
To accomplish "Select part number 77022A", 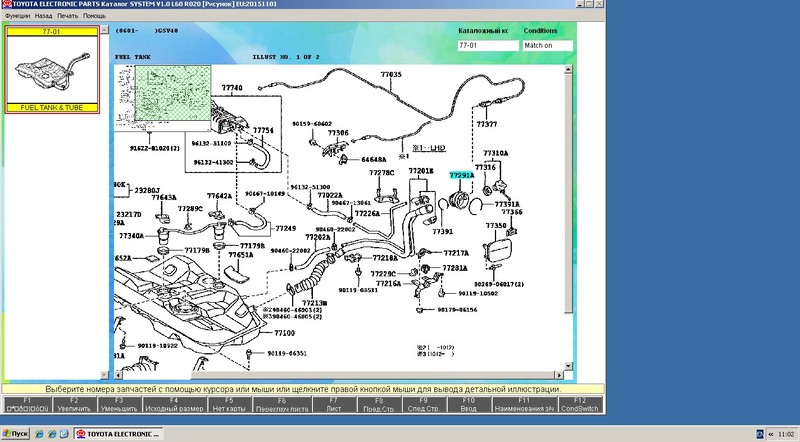I will click(x=330, y=195).
